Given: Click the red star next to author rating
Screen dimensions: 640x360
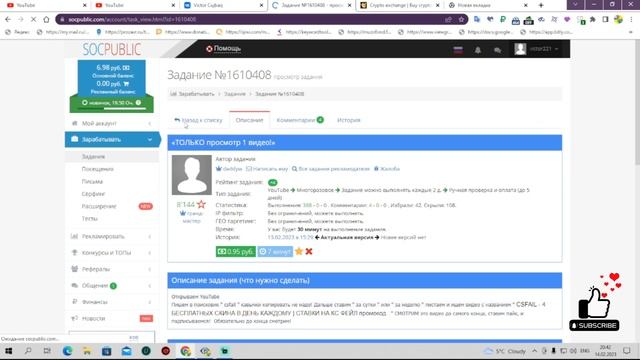Looking at the screenshot, I should [x=201, y=204].
